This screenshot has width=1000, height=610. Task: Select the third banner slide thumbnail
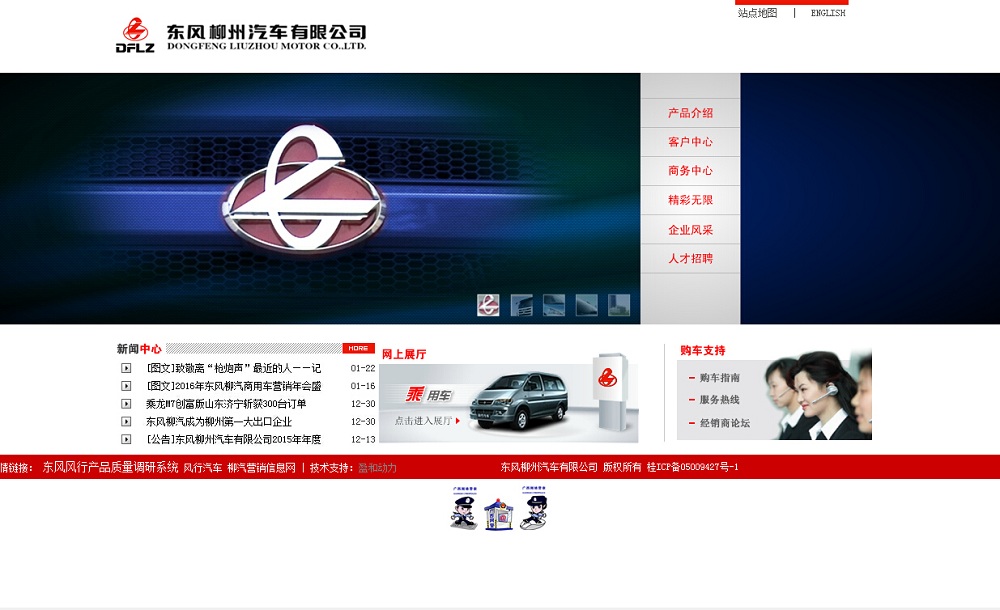[x=554, y=305]
